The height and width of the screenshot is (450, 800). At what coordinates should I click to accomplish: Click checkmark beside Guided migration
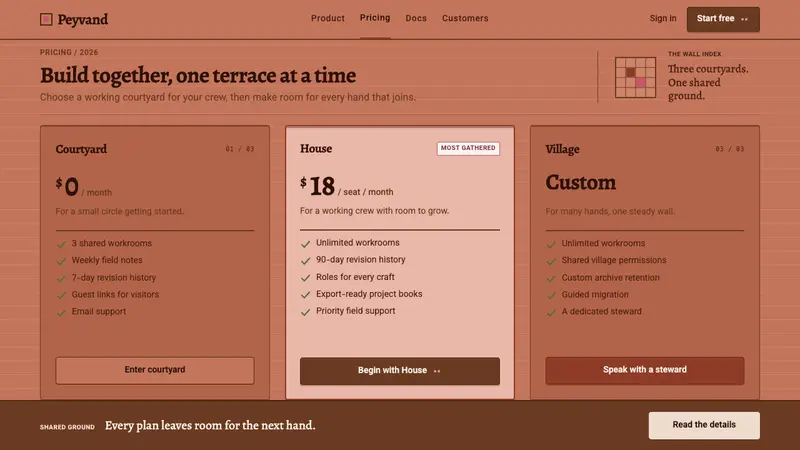click(551, 295)
